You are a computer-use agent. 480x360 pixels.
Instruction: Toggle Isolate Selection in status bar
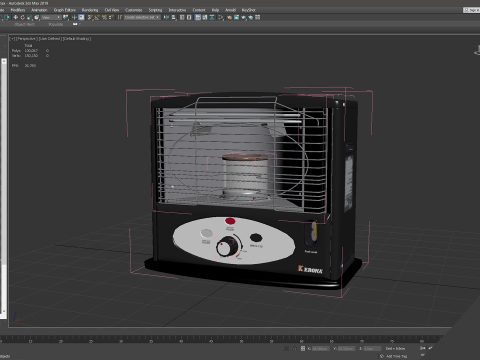click(x=286, y=349)
